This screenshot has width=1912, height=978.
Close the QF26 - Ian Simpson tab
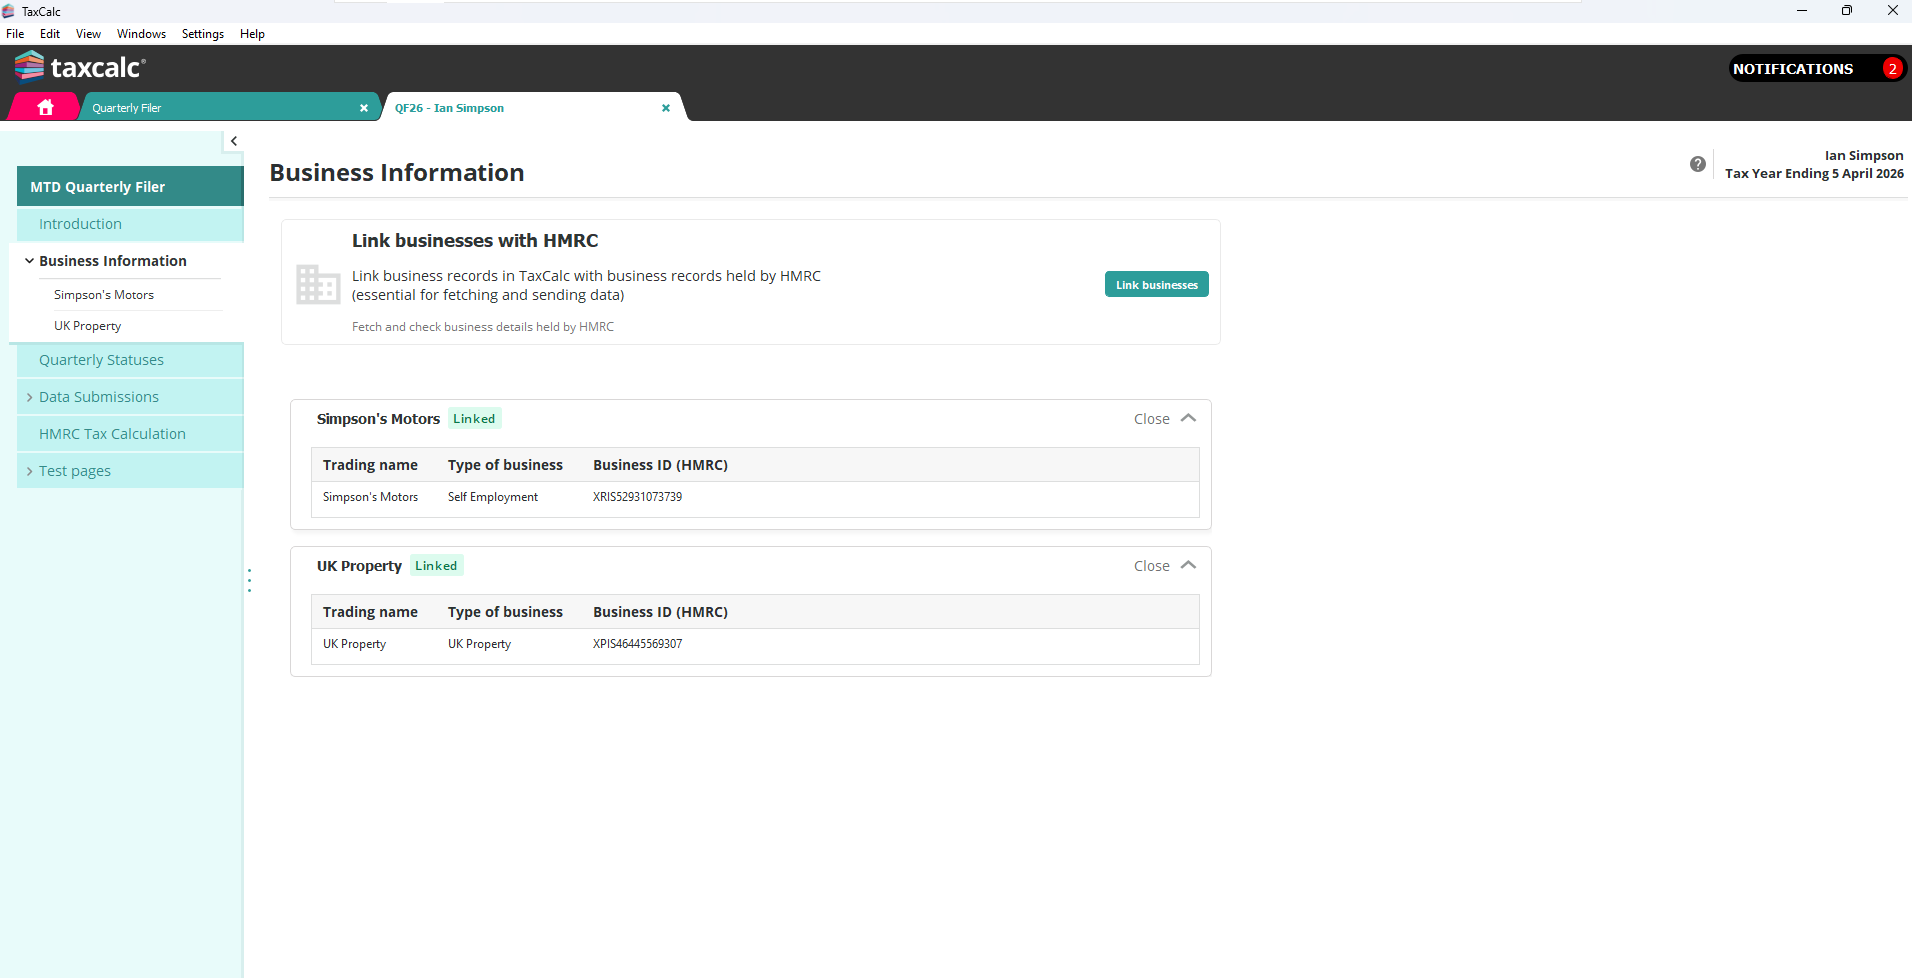[666, 108]
